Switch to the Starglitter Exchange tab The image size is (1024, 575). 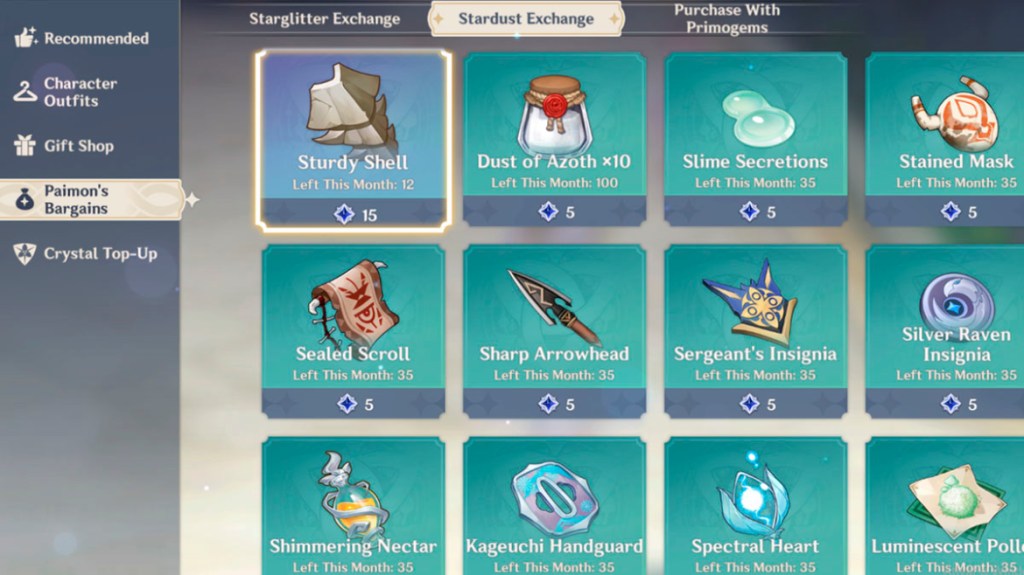tap(325, 19)
